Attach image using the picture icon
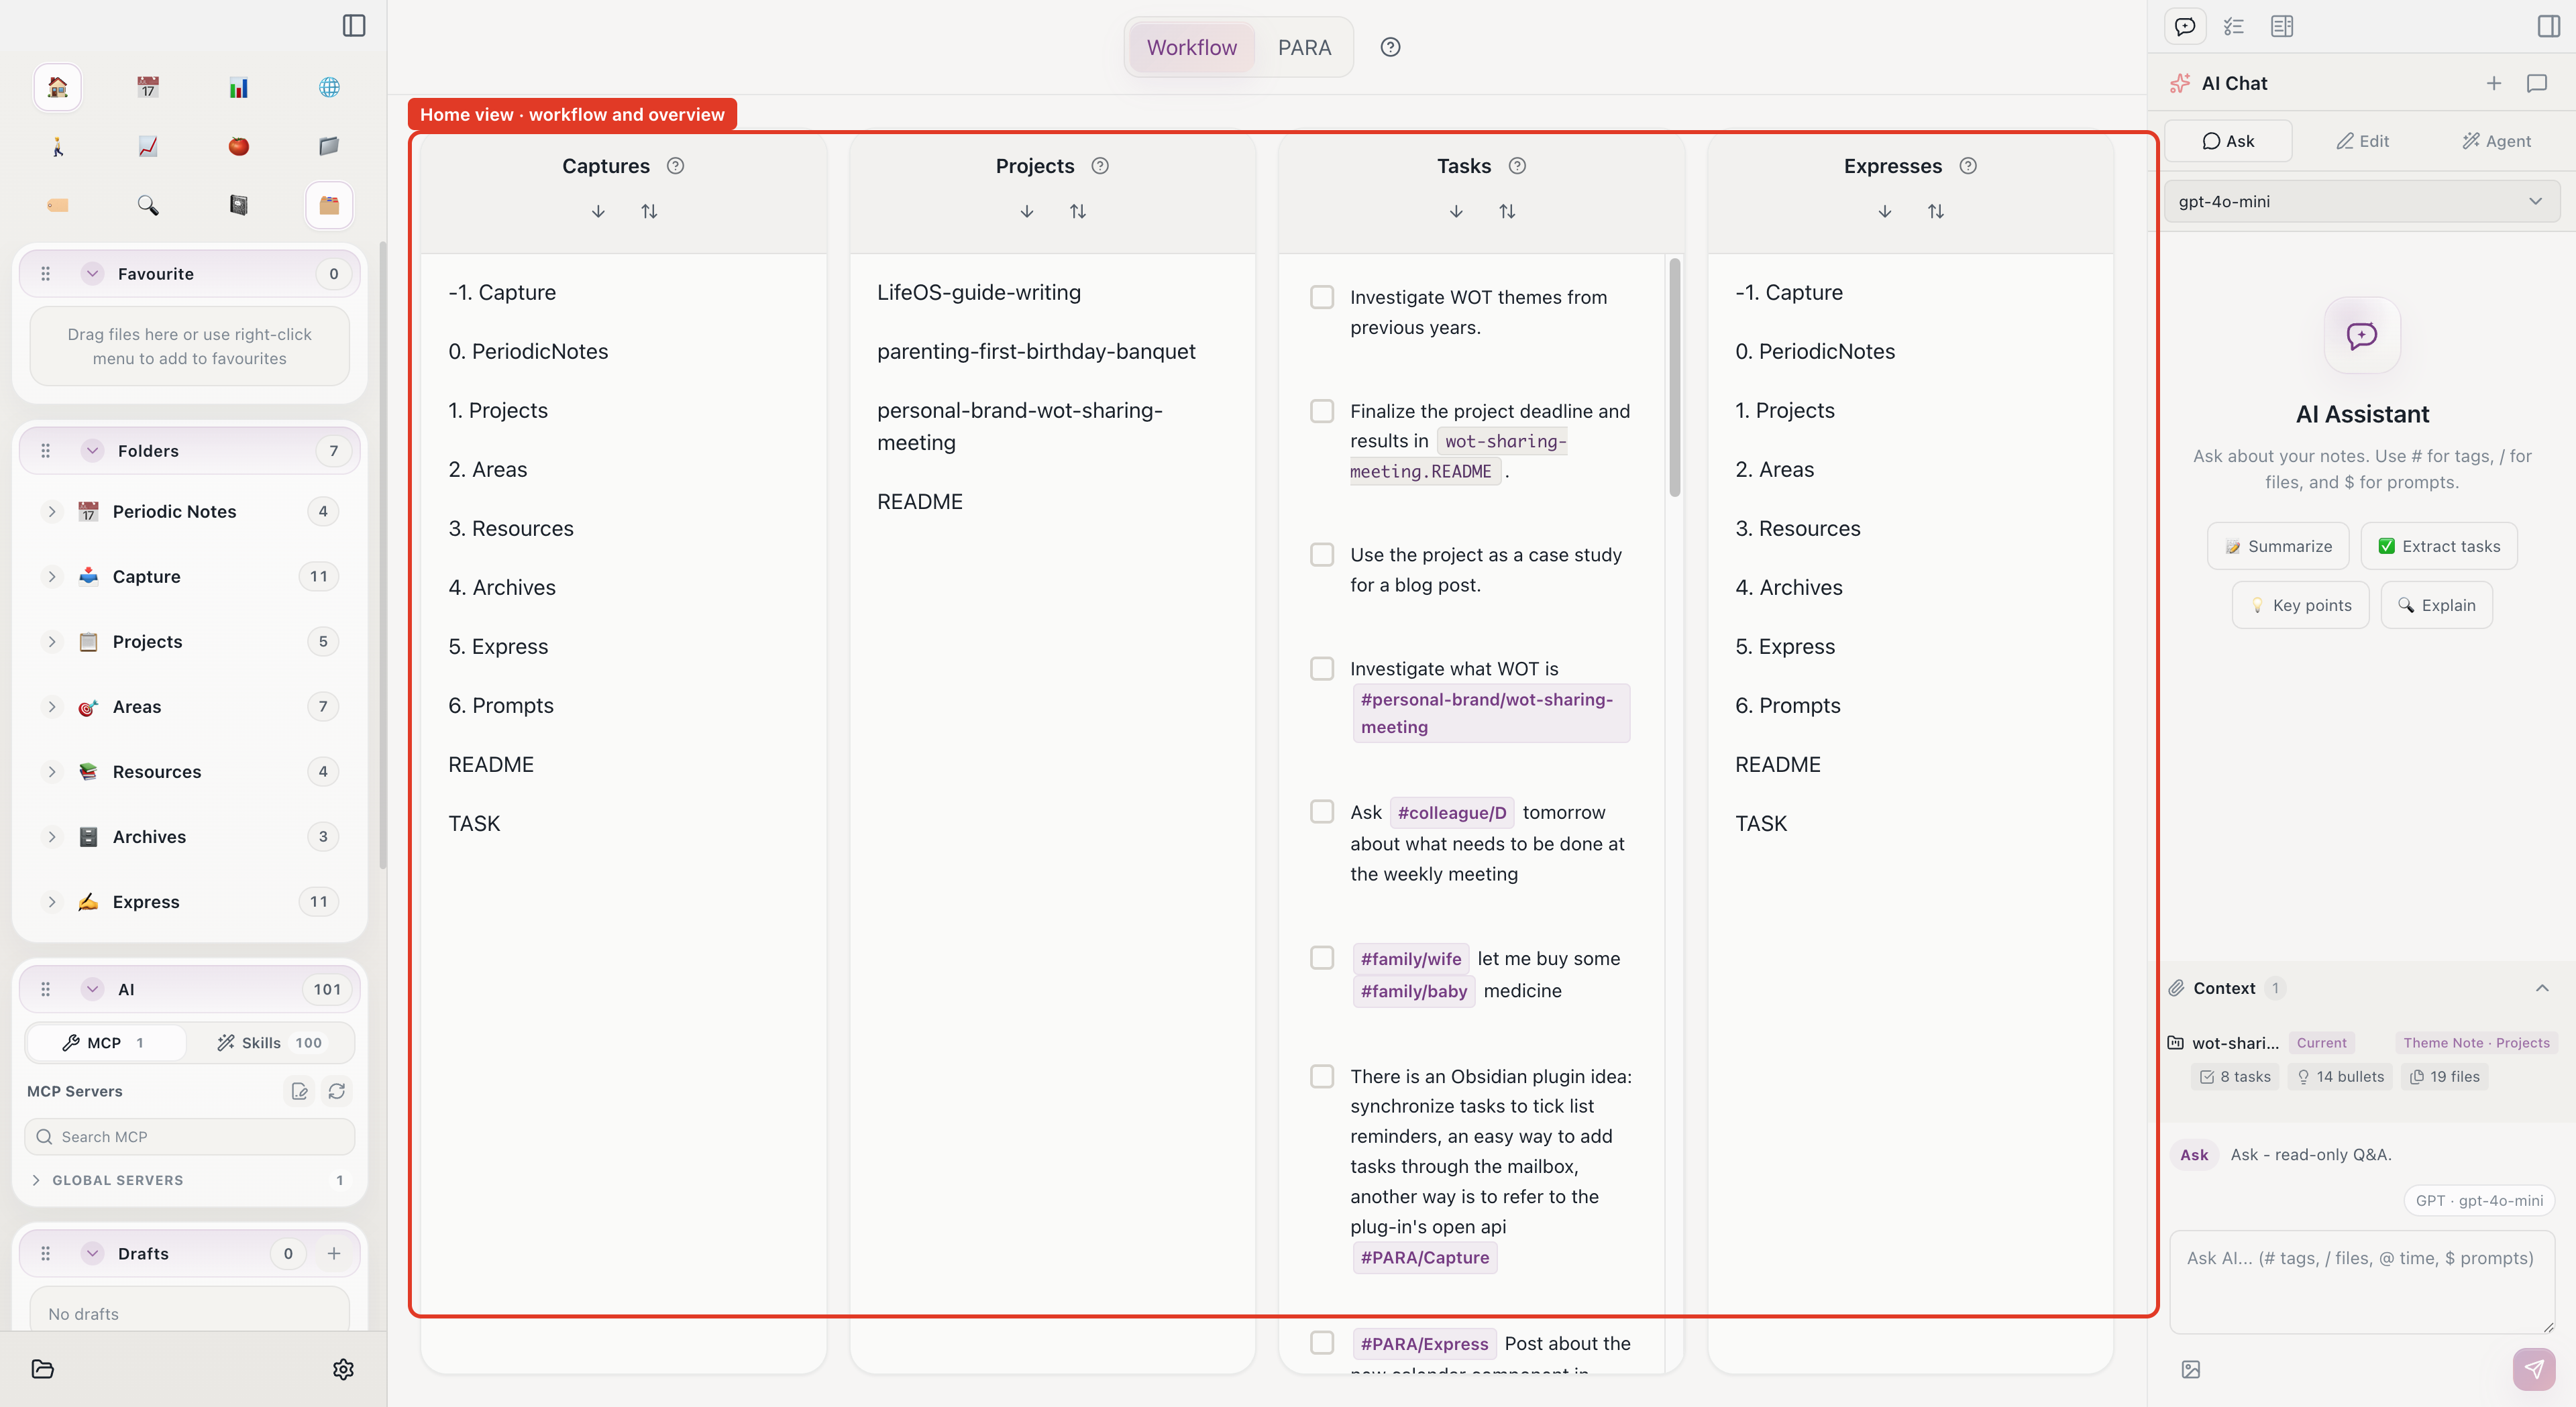This screenshot has height=1407, width=2576. (2190, 1369)
